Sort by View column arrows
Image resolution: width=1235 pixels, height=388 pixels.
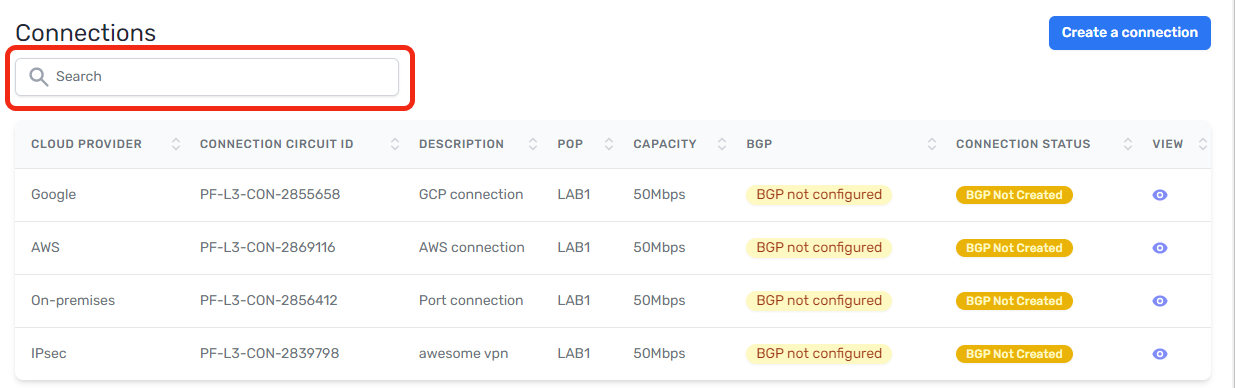click(x=1202, y=144)
